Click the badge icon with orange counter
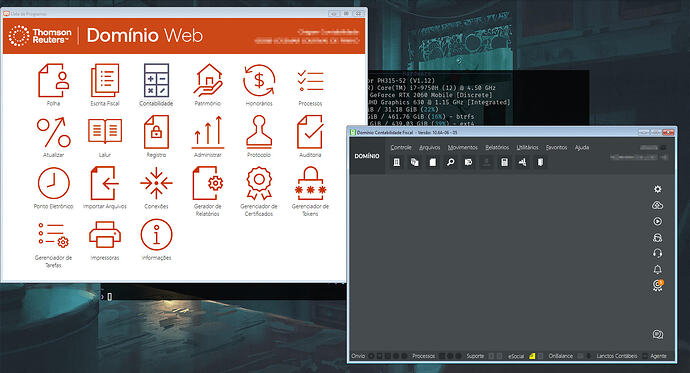 [x=657, y=285]
